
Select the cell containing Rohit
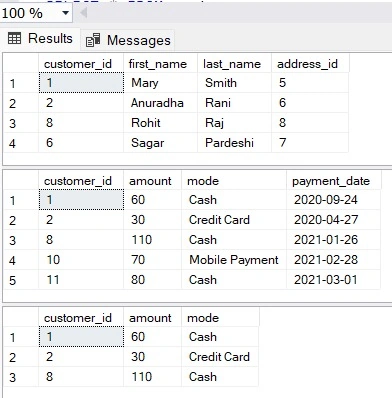click(x=160, y=123)
